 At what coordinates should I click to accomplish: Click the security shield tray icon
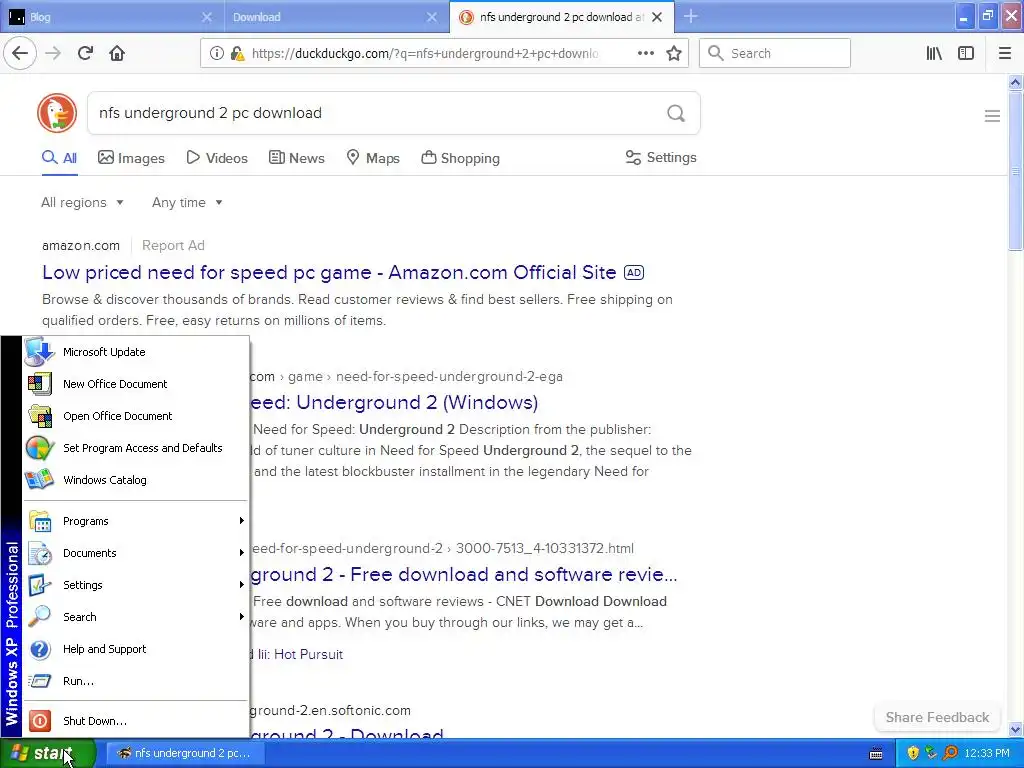coord(912,753)
